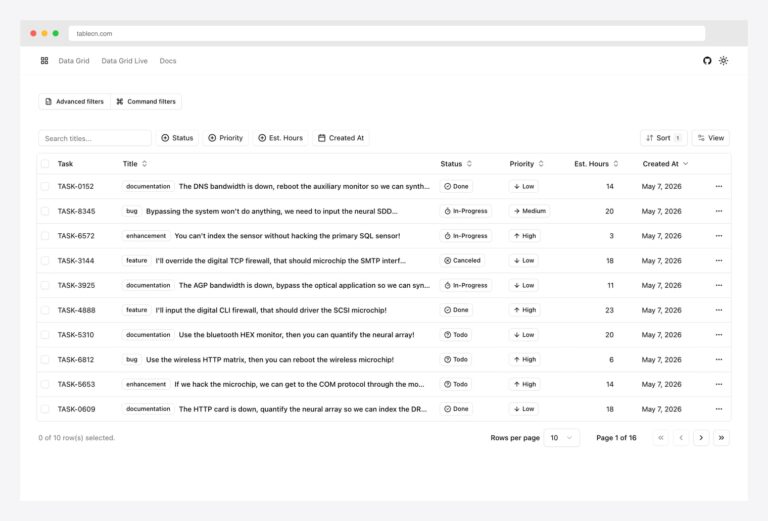This screenshot has width=768, height=521.
Task: Tick the checkbox for TASK-3144
Action: click(45, 260)
